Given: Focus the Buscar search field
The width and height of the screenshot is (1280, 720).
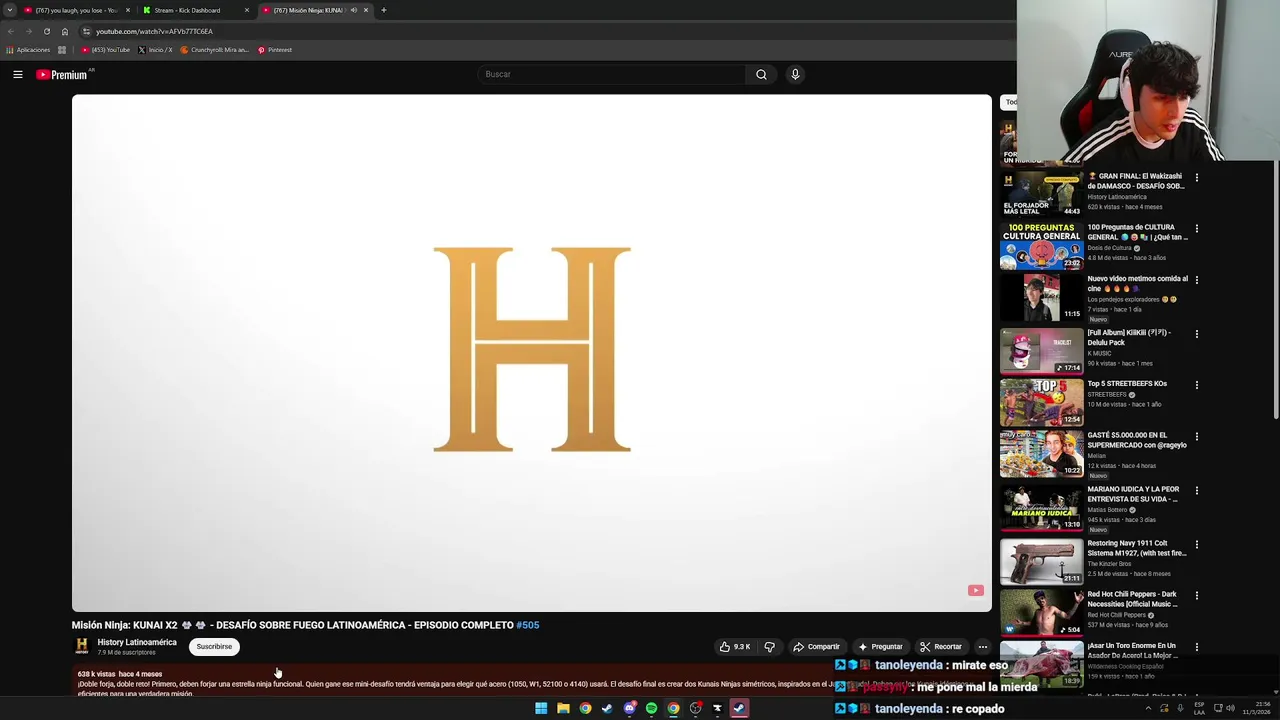Looking at the screenshot, I should [x=612, y=74].
